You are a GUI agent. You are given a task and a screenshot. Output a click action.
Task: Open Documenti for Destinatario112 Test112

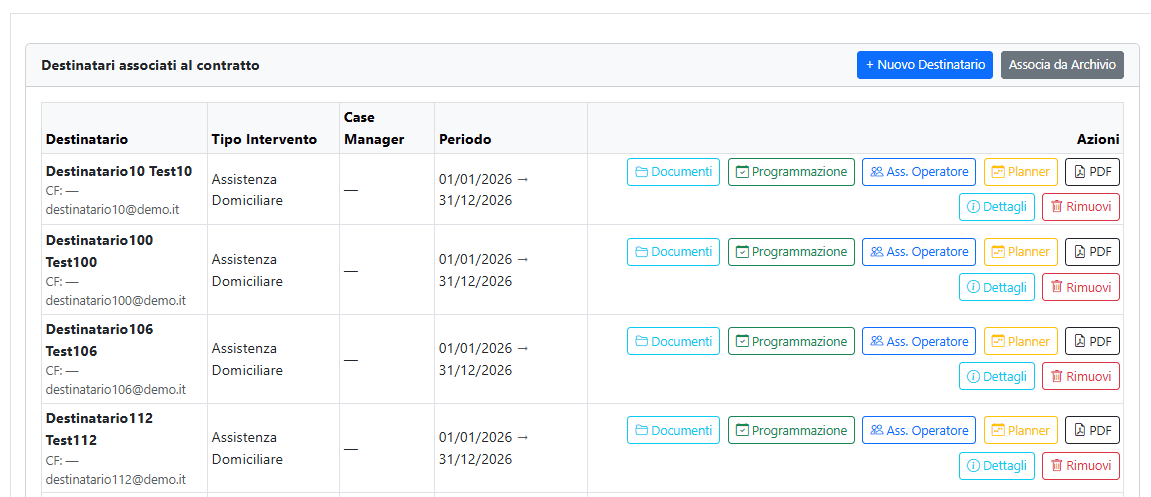pos(673,430)
